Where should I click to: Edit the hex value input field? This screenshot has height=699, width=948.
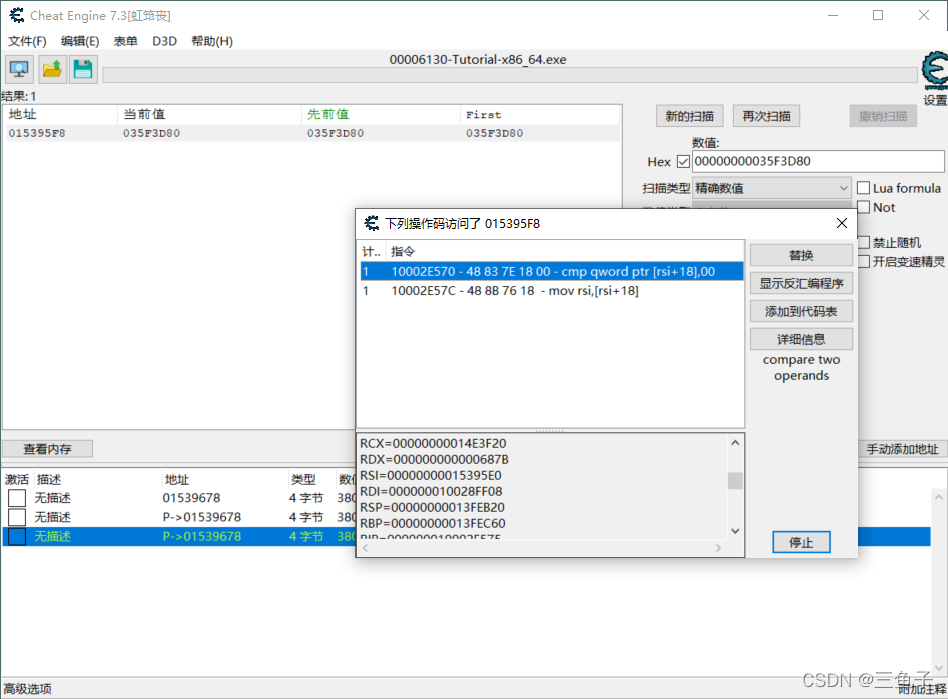click(x=817, y=161)
